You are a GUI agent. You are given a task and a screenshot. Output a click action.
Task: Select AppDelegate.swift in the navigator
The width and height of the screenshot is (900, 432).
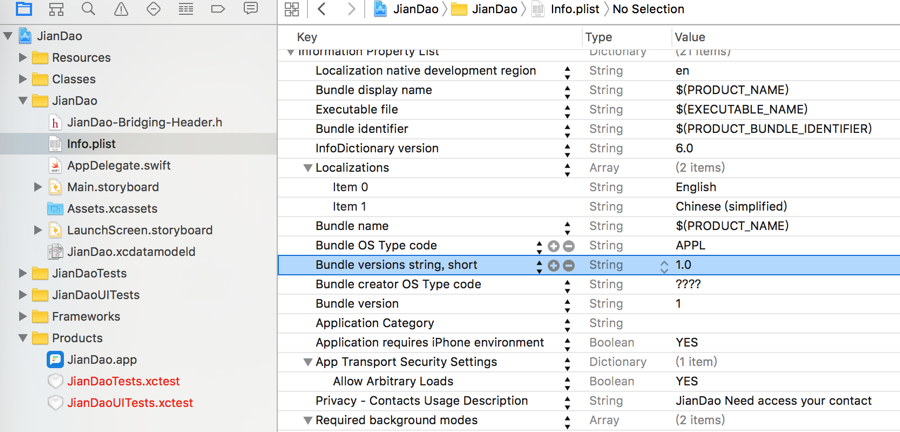tap(118, 165)
